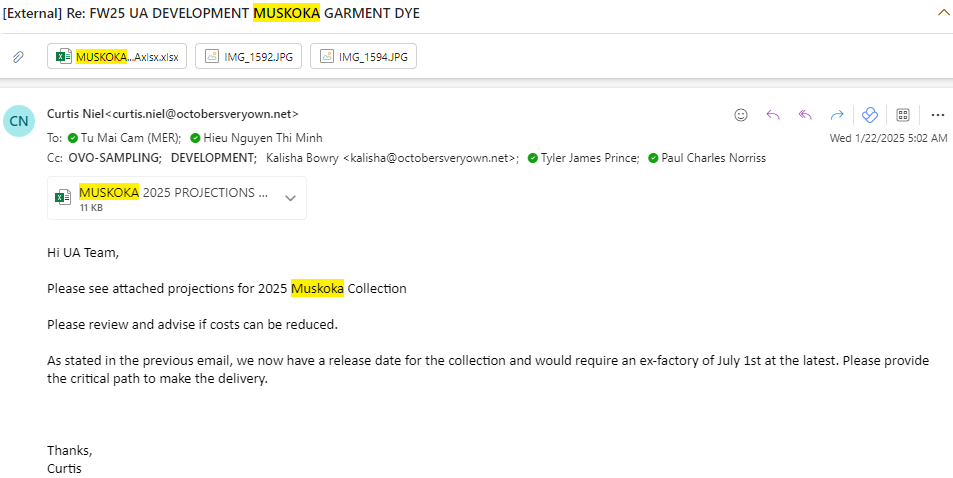The width and height of the screenshot is (953, 478).
Task: Click Cc recipient Tyler James Prince
Action: [x=589, y=158]
